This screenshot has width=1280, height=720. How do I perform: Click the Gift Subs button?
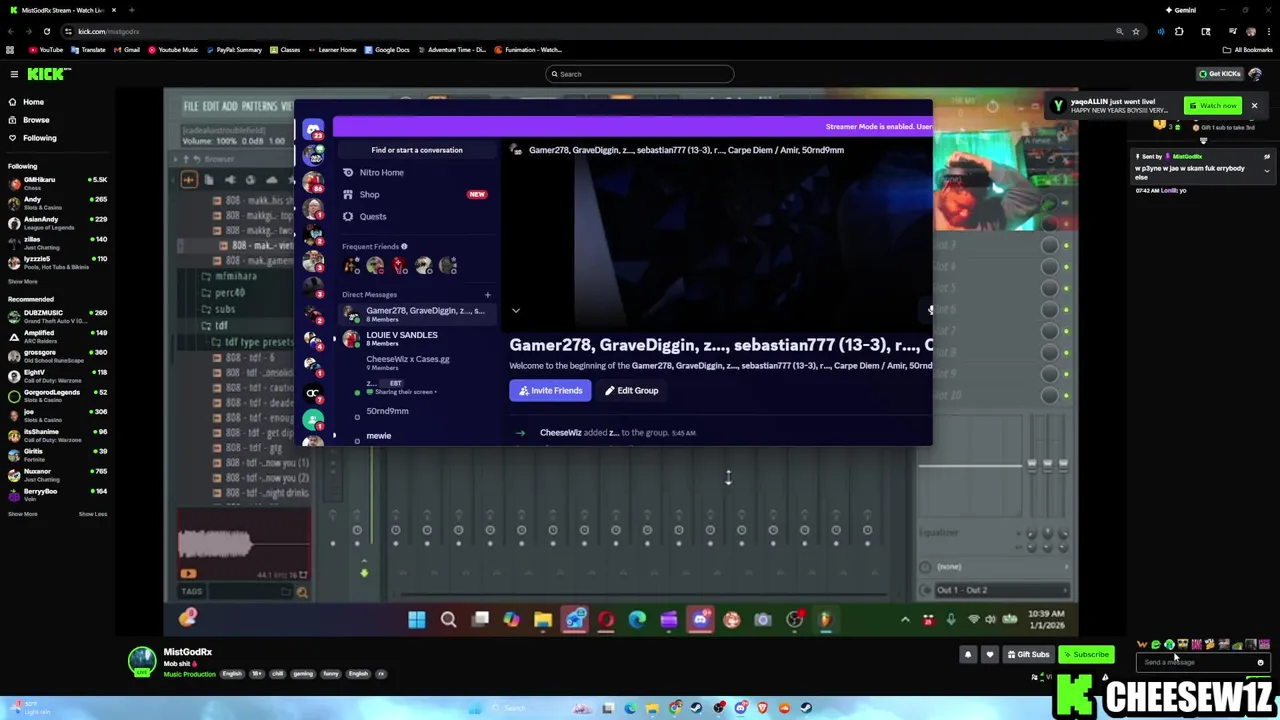[1028, 655]
